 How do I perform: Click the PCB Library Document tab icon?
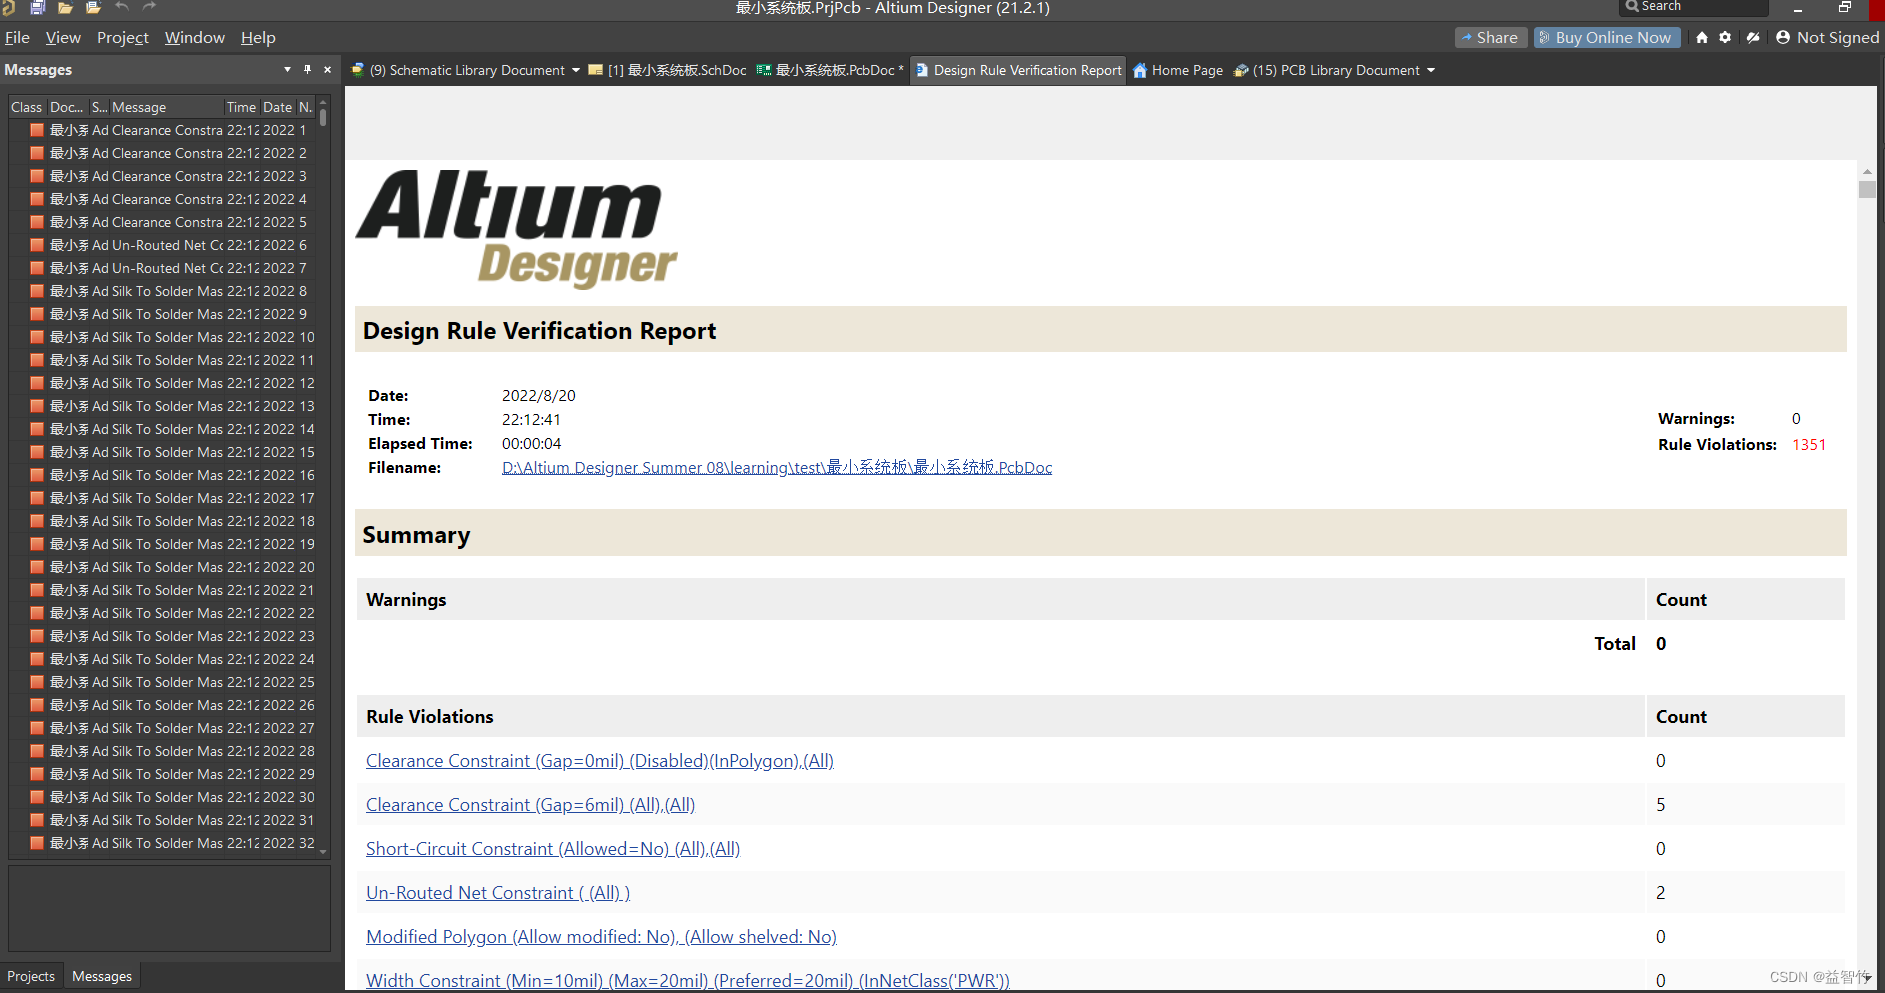(x=1241, y=70)
